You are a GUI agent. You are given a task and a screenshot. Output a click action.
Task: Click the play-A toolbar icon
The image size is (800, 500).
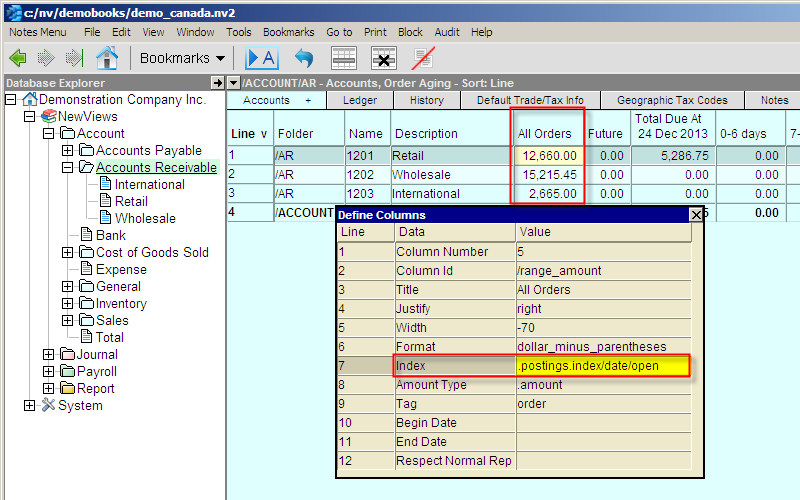click(262, 58)
